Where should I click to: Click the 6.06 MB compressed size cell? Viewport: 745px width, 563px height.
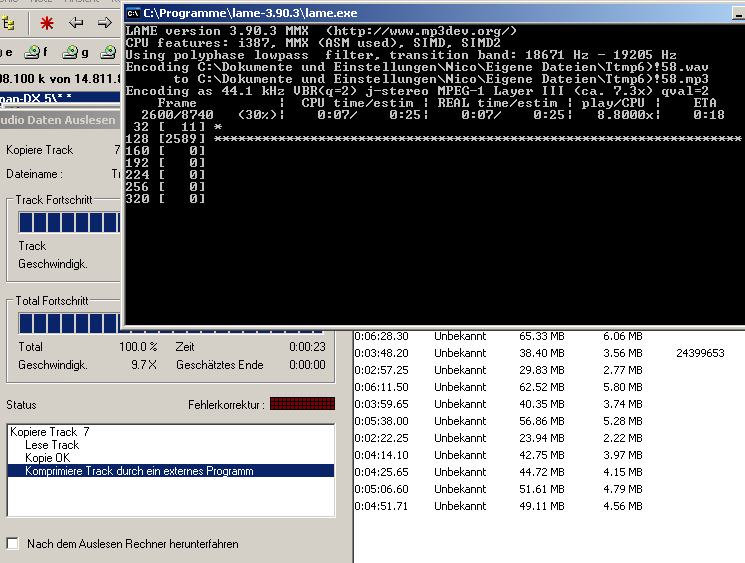pos(622,336)
